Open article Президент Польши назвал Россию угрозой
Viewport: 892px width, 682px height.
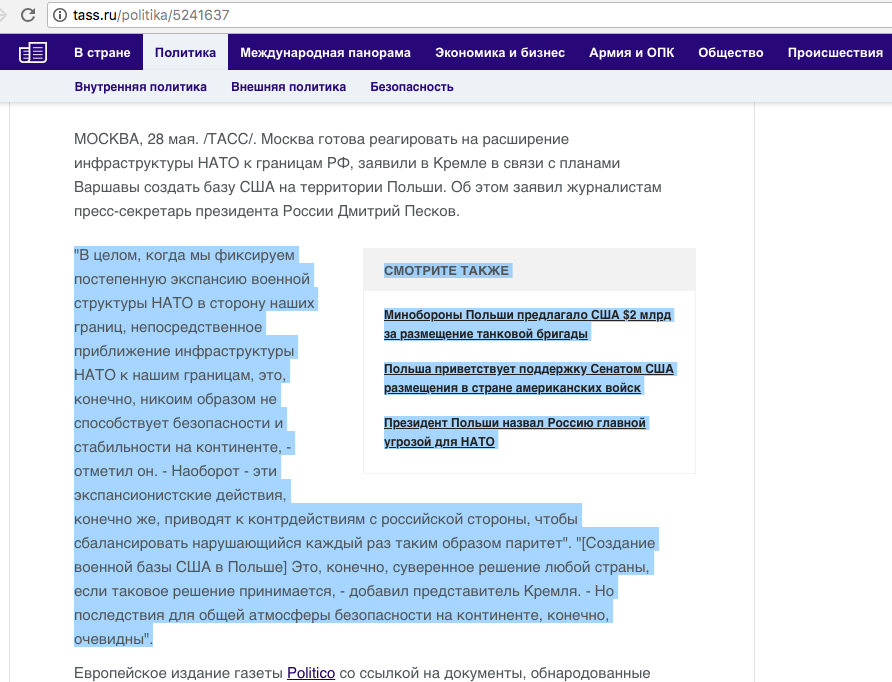pos(514,432)
